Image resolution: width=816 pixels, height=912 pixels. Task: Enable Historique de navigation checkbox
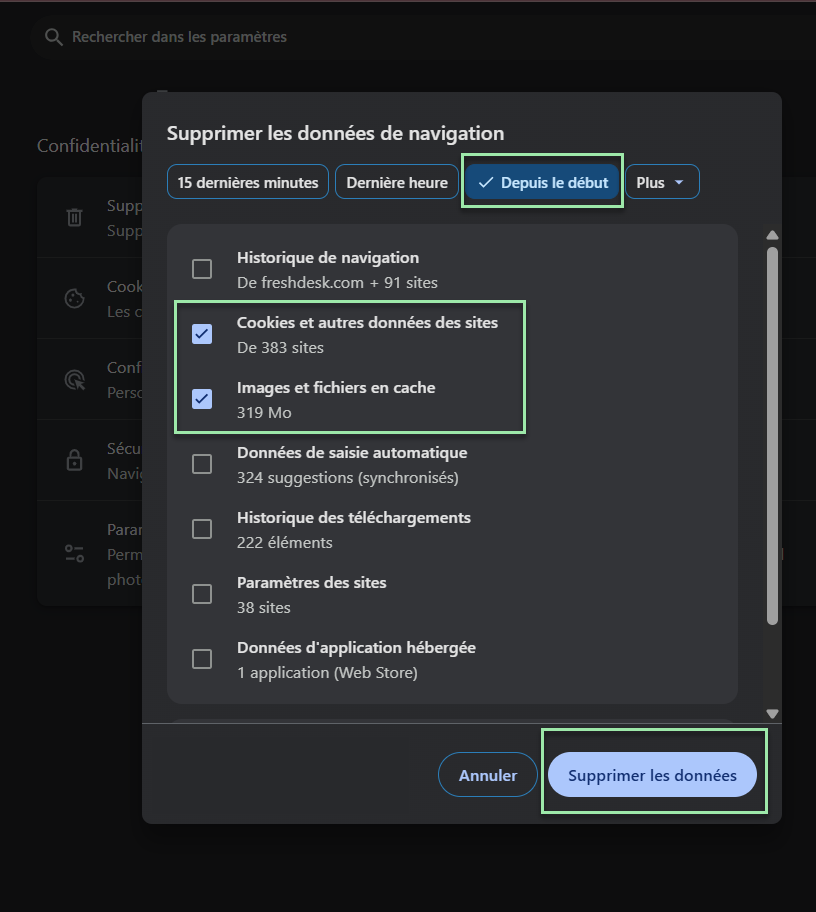202,269
